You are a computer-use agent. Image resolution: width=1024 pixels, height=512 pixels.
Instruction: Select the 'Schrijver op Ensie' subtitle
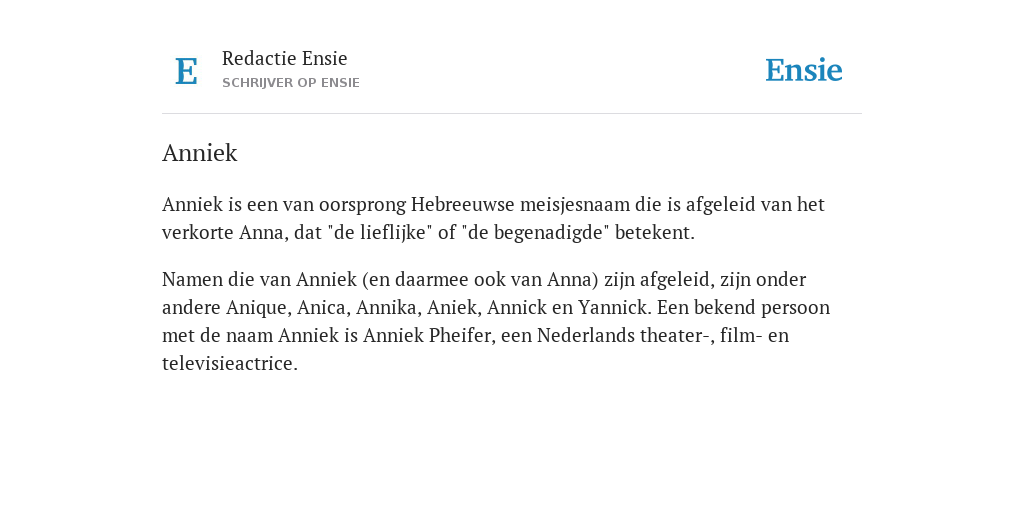coord(291,83)
